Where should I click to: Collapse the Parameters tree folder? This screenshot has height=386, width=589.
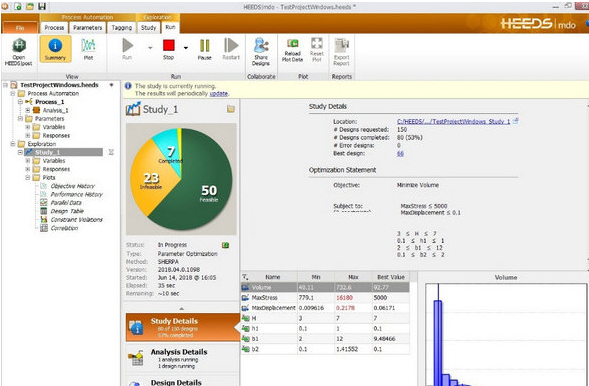[20, 119]
